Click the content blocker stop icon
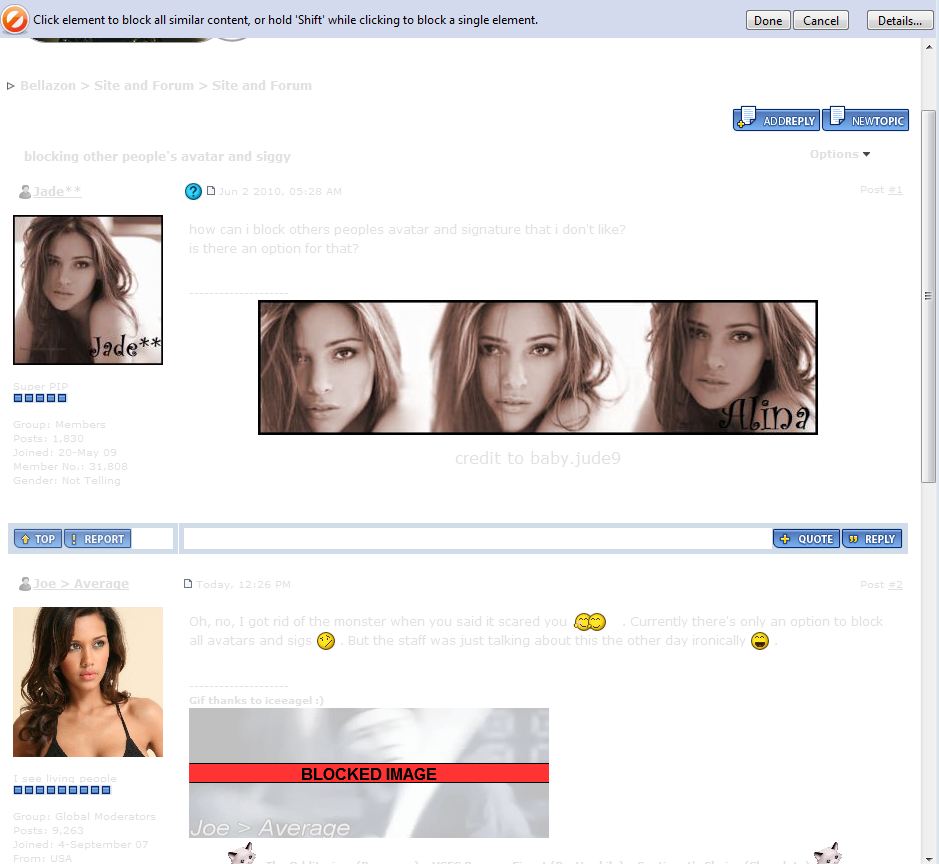Image resolution: width=939 pixels, height=864 pixels. (x=14, y=19)
